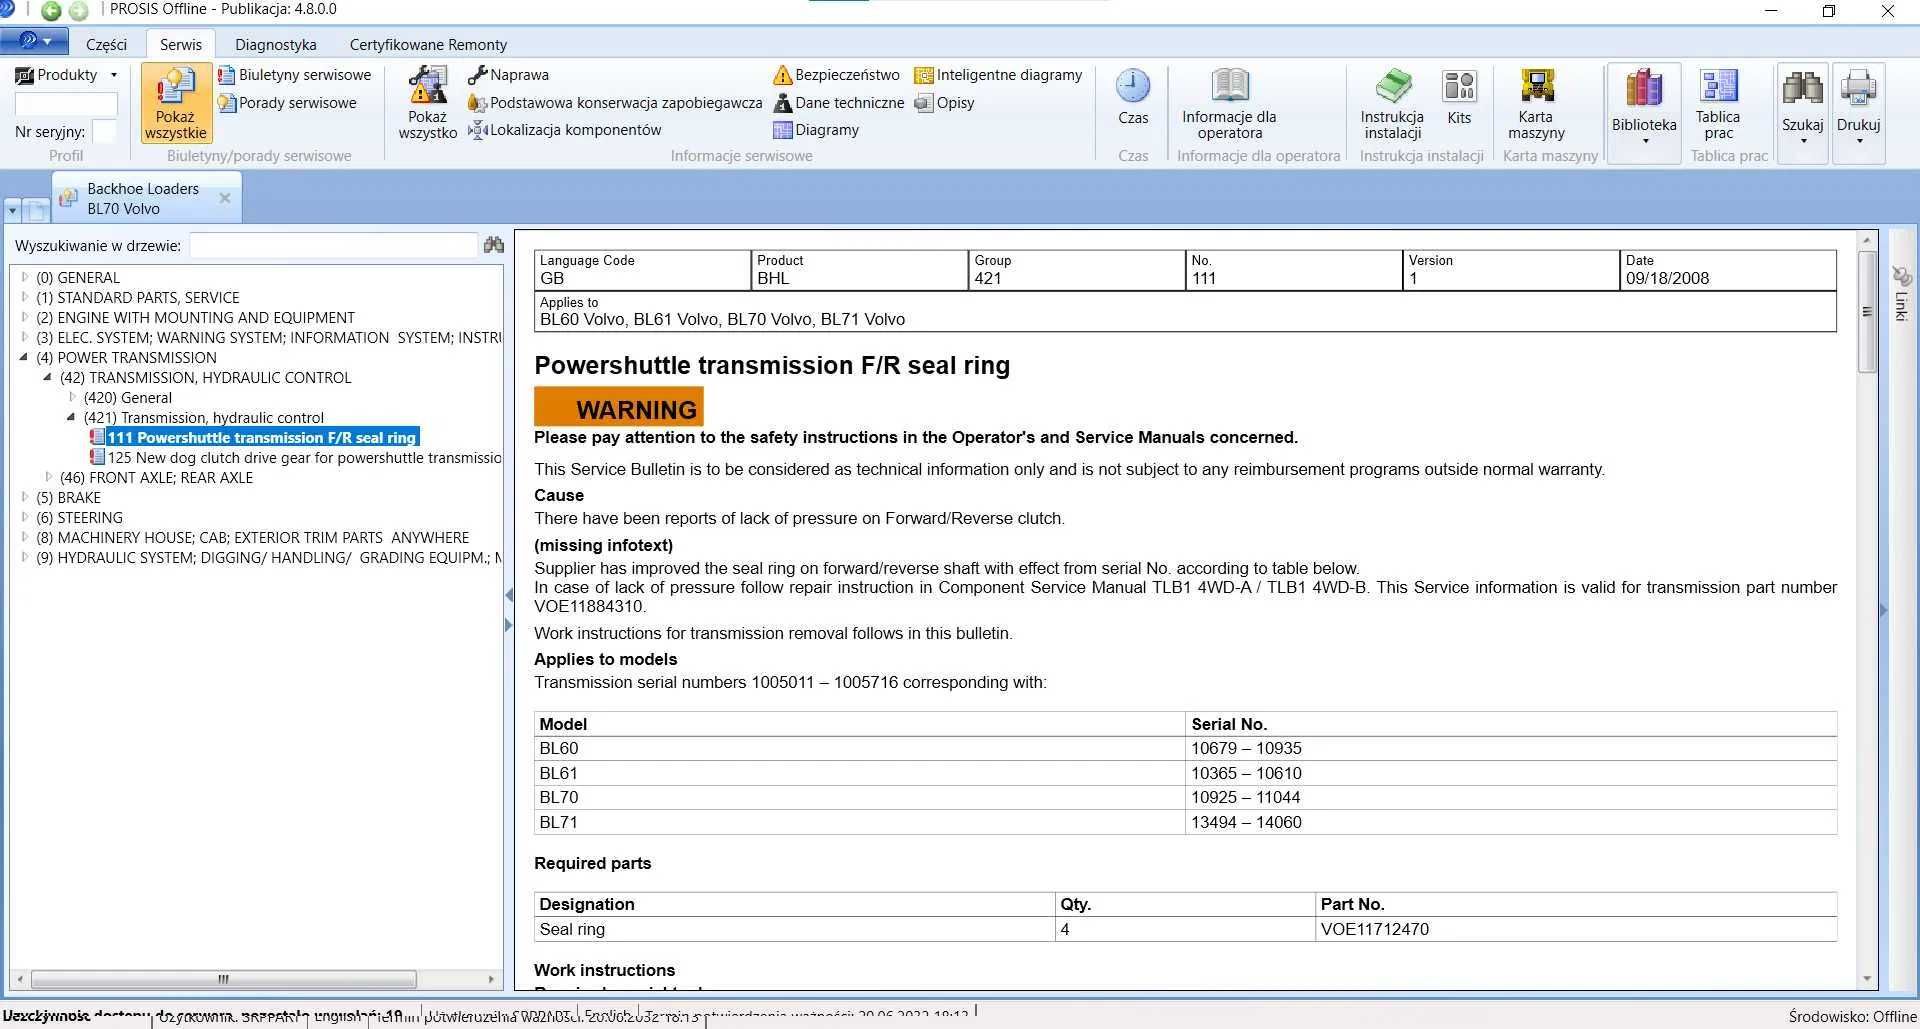Click the Czas clock icon
This screenshot has height=1029, width=1920.
pos(1133,97)
